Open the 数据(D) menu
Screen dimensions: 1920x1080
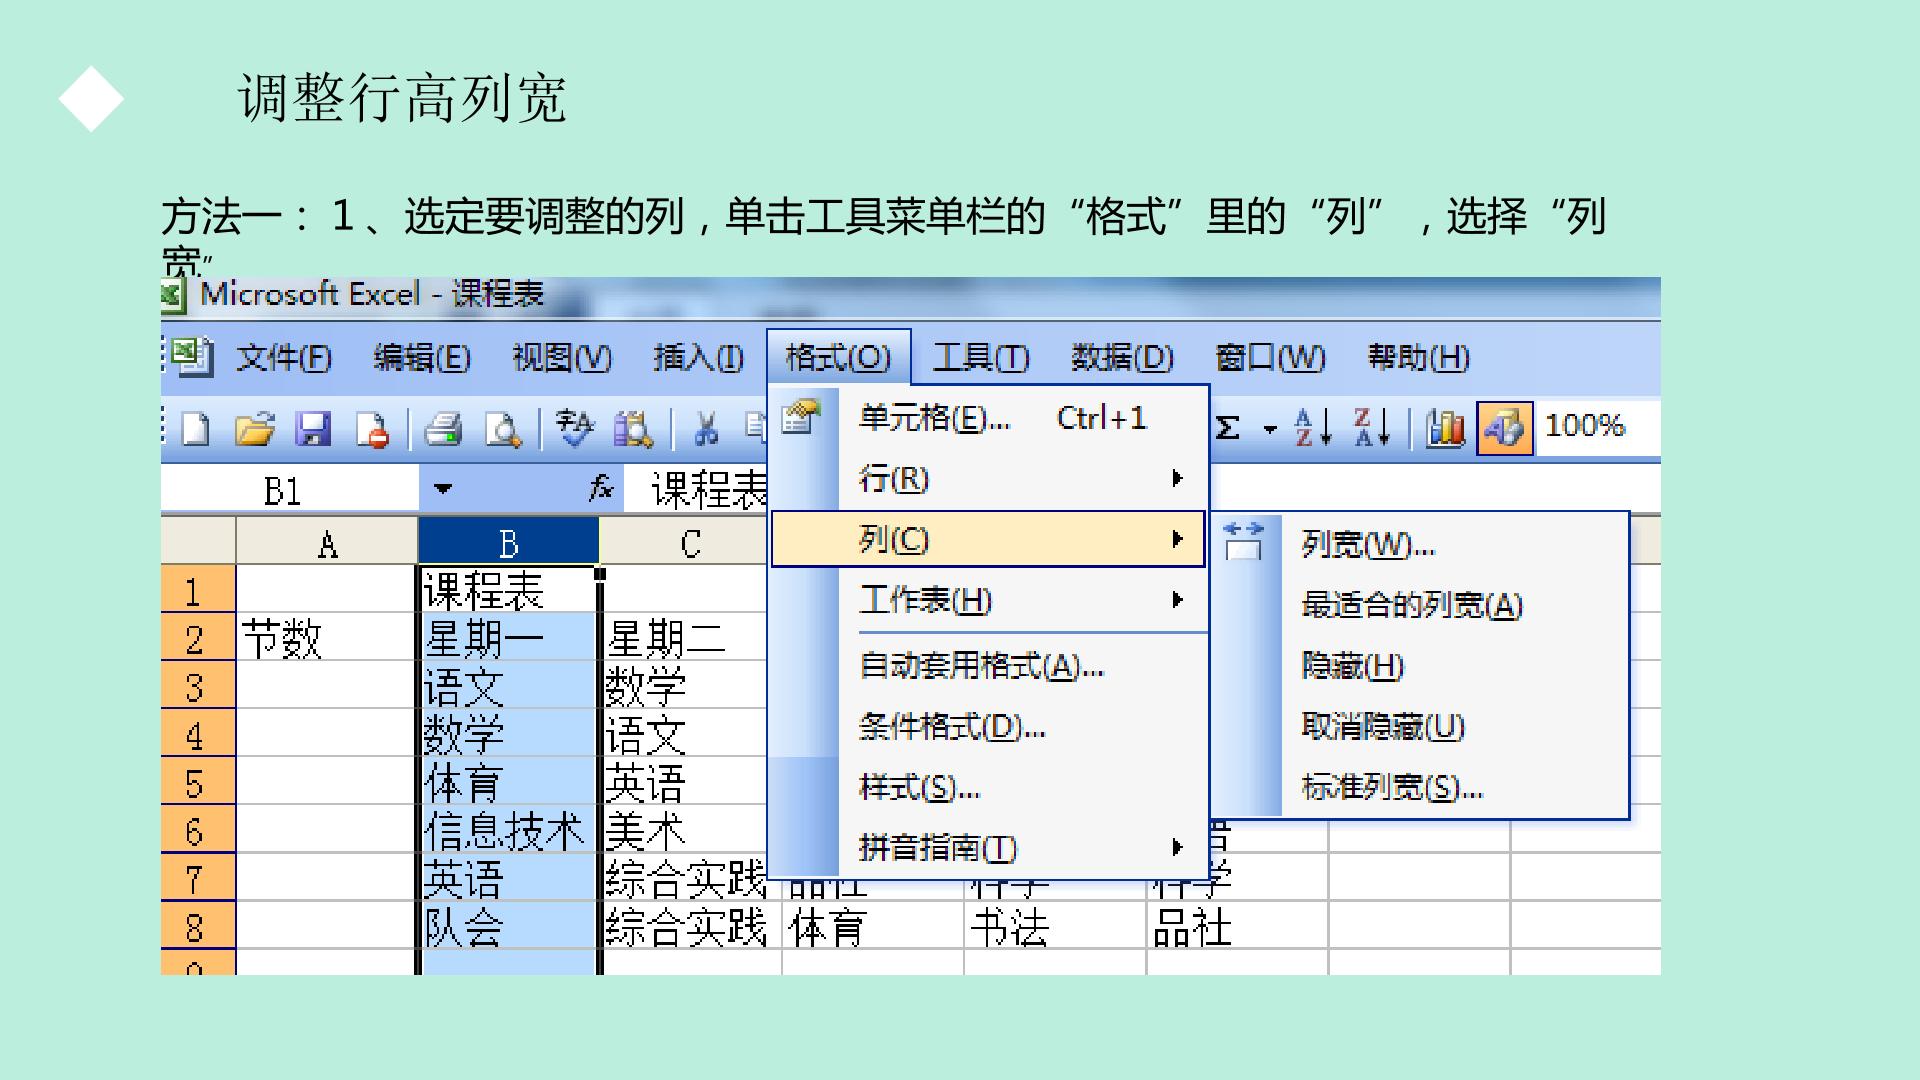[1122, 357]
